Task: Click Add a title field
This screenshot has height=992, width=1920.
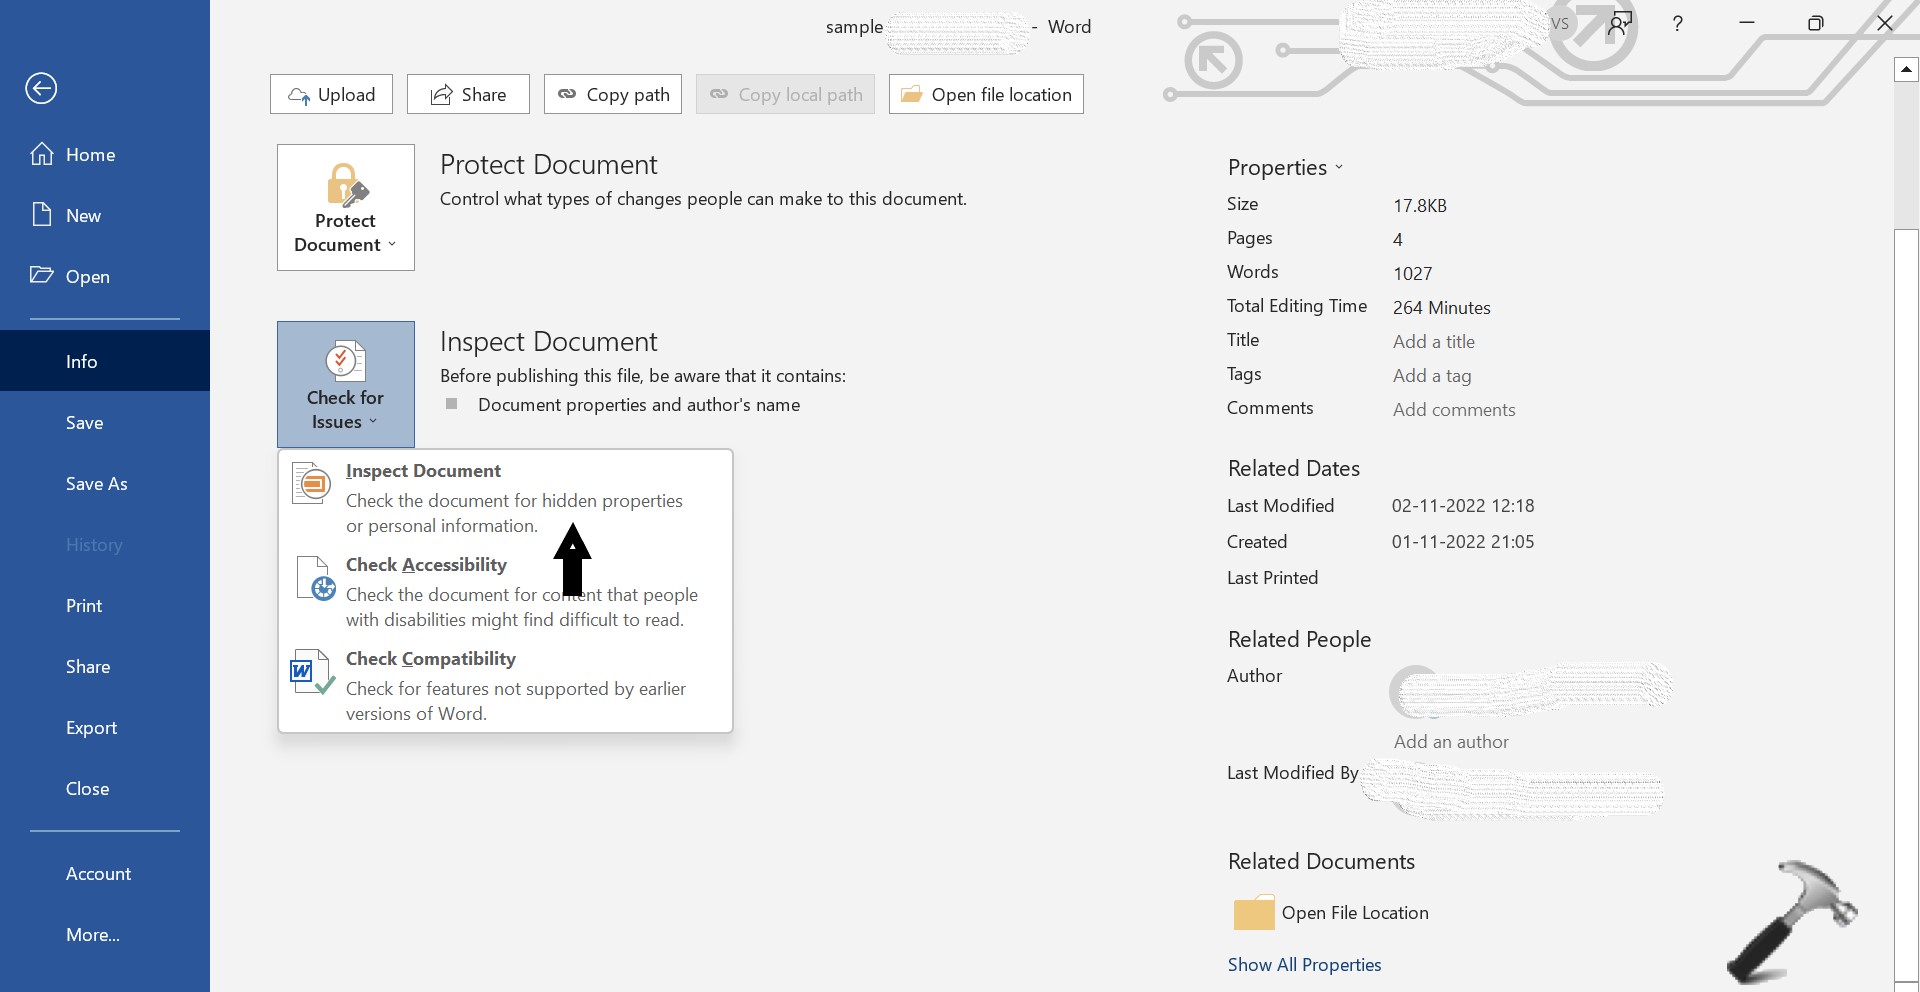Action: (x=1433, y=341)
